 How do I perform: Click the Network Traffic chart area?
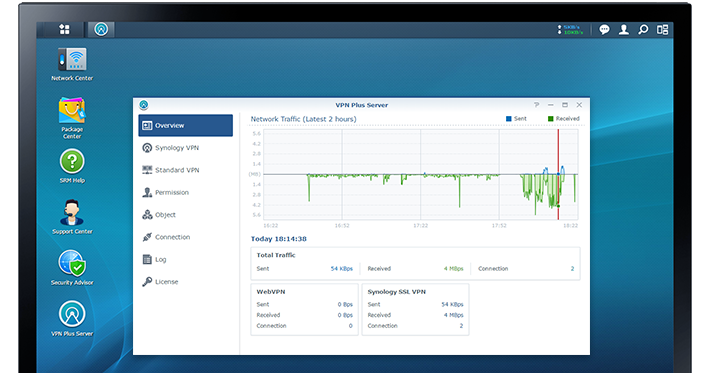[x=420, y=174]
